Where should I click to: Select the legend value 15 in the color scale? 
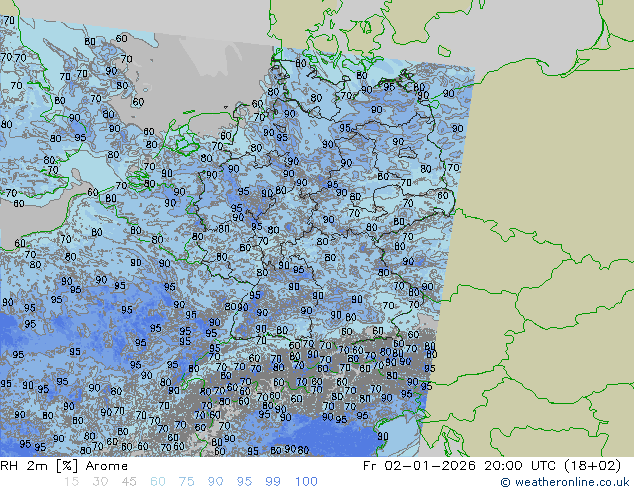pos(72,482)
